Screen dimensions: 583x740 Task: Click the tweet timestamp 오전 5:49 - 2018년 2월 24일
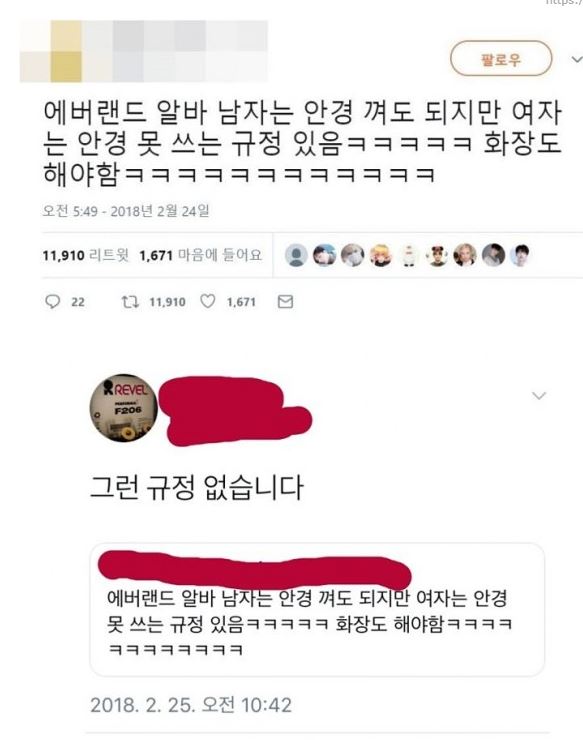(x=126, y=210)
